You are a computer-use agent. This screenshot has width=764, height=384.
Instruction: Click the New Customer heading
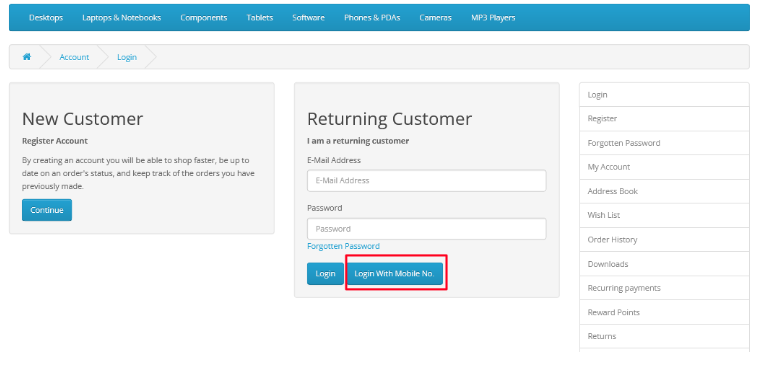coord(82,118)
